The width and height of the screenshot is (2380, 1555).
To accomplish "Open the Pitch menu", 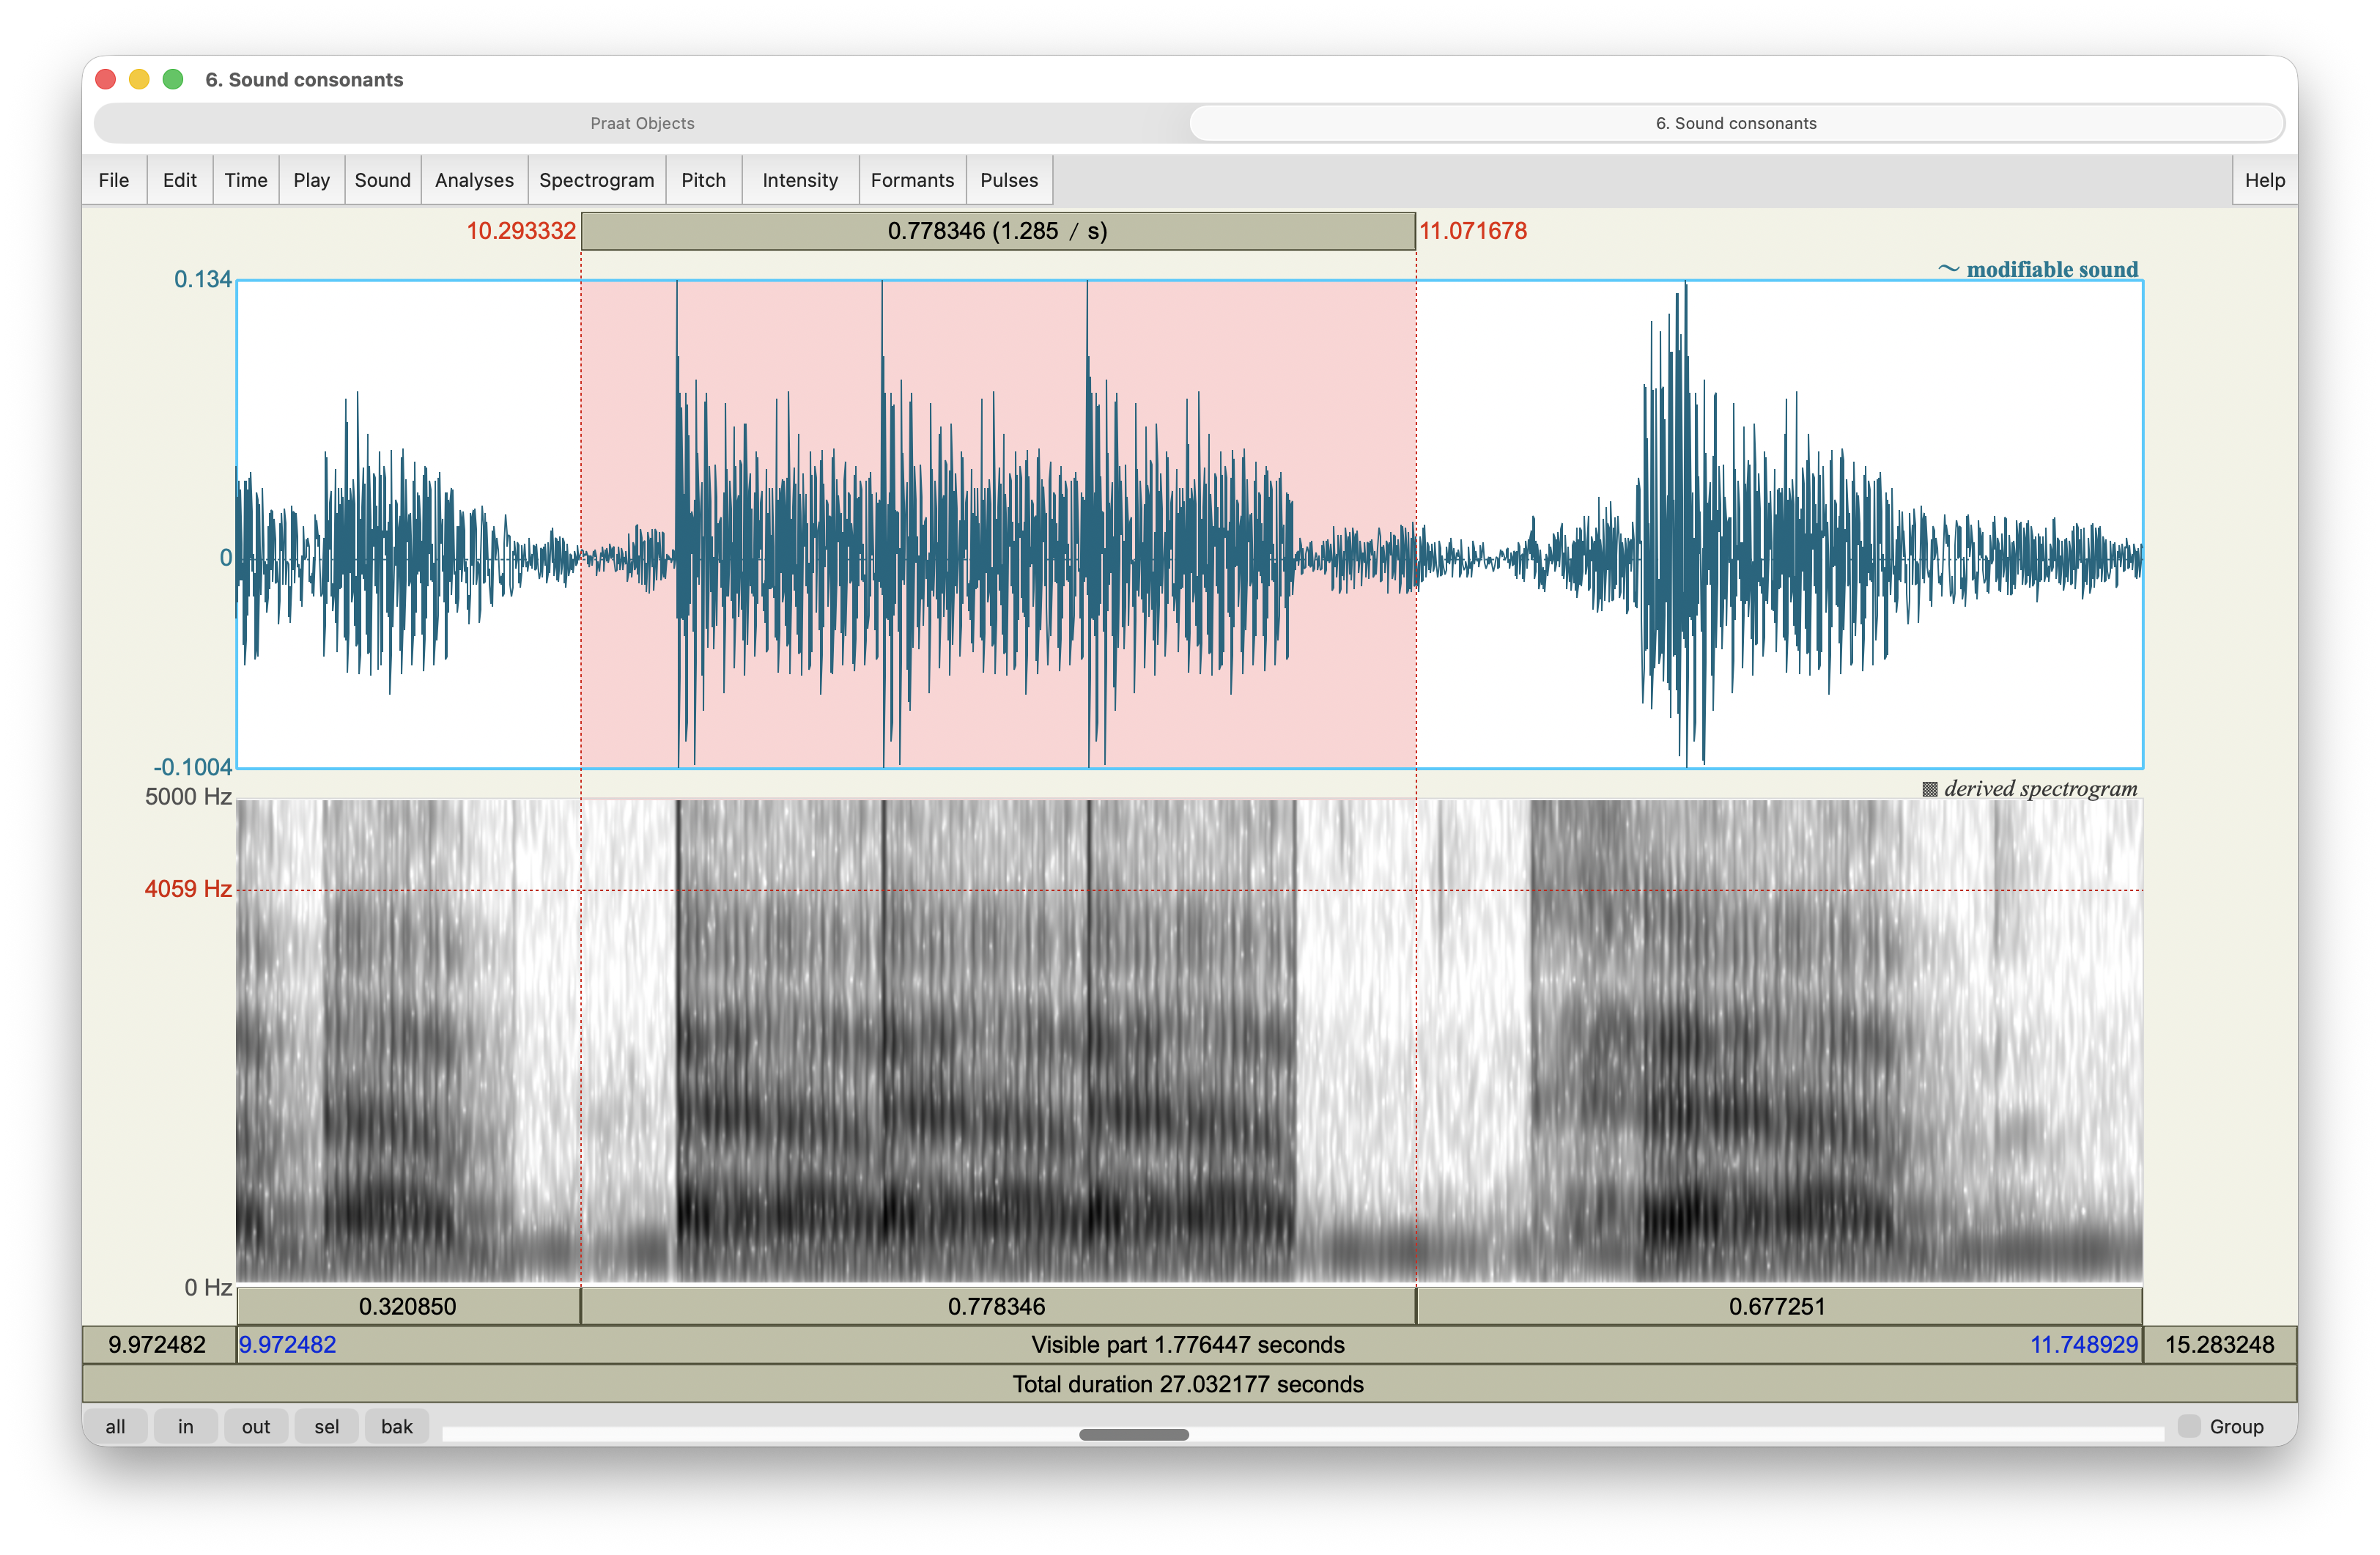I will (704, 180).
